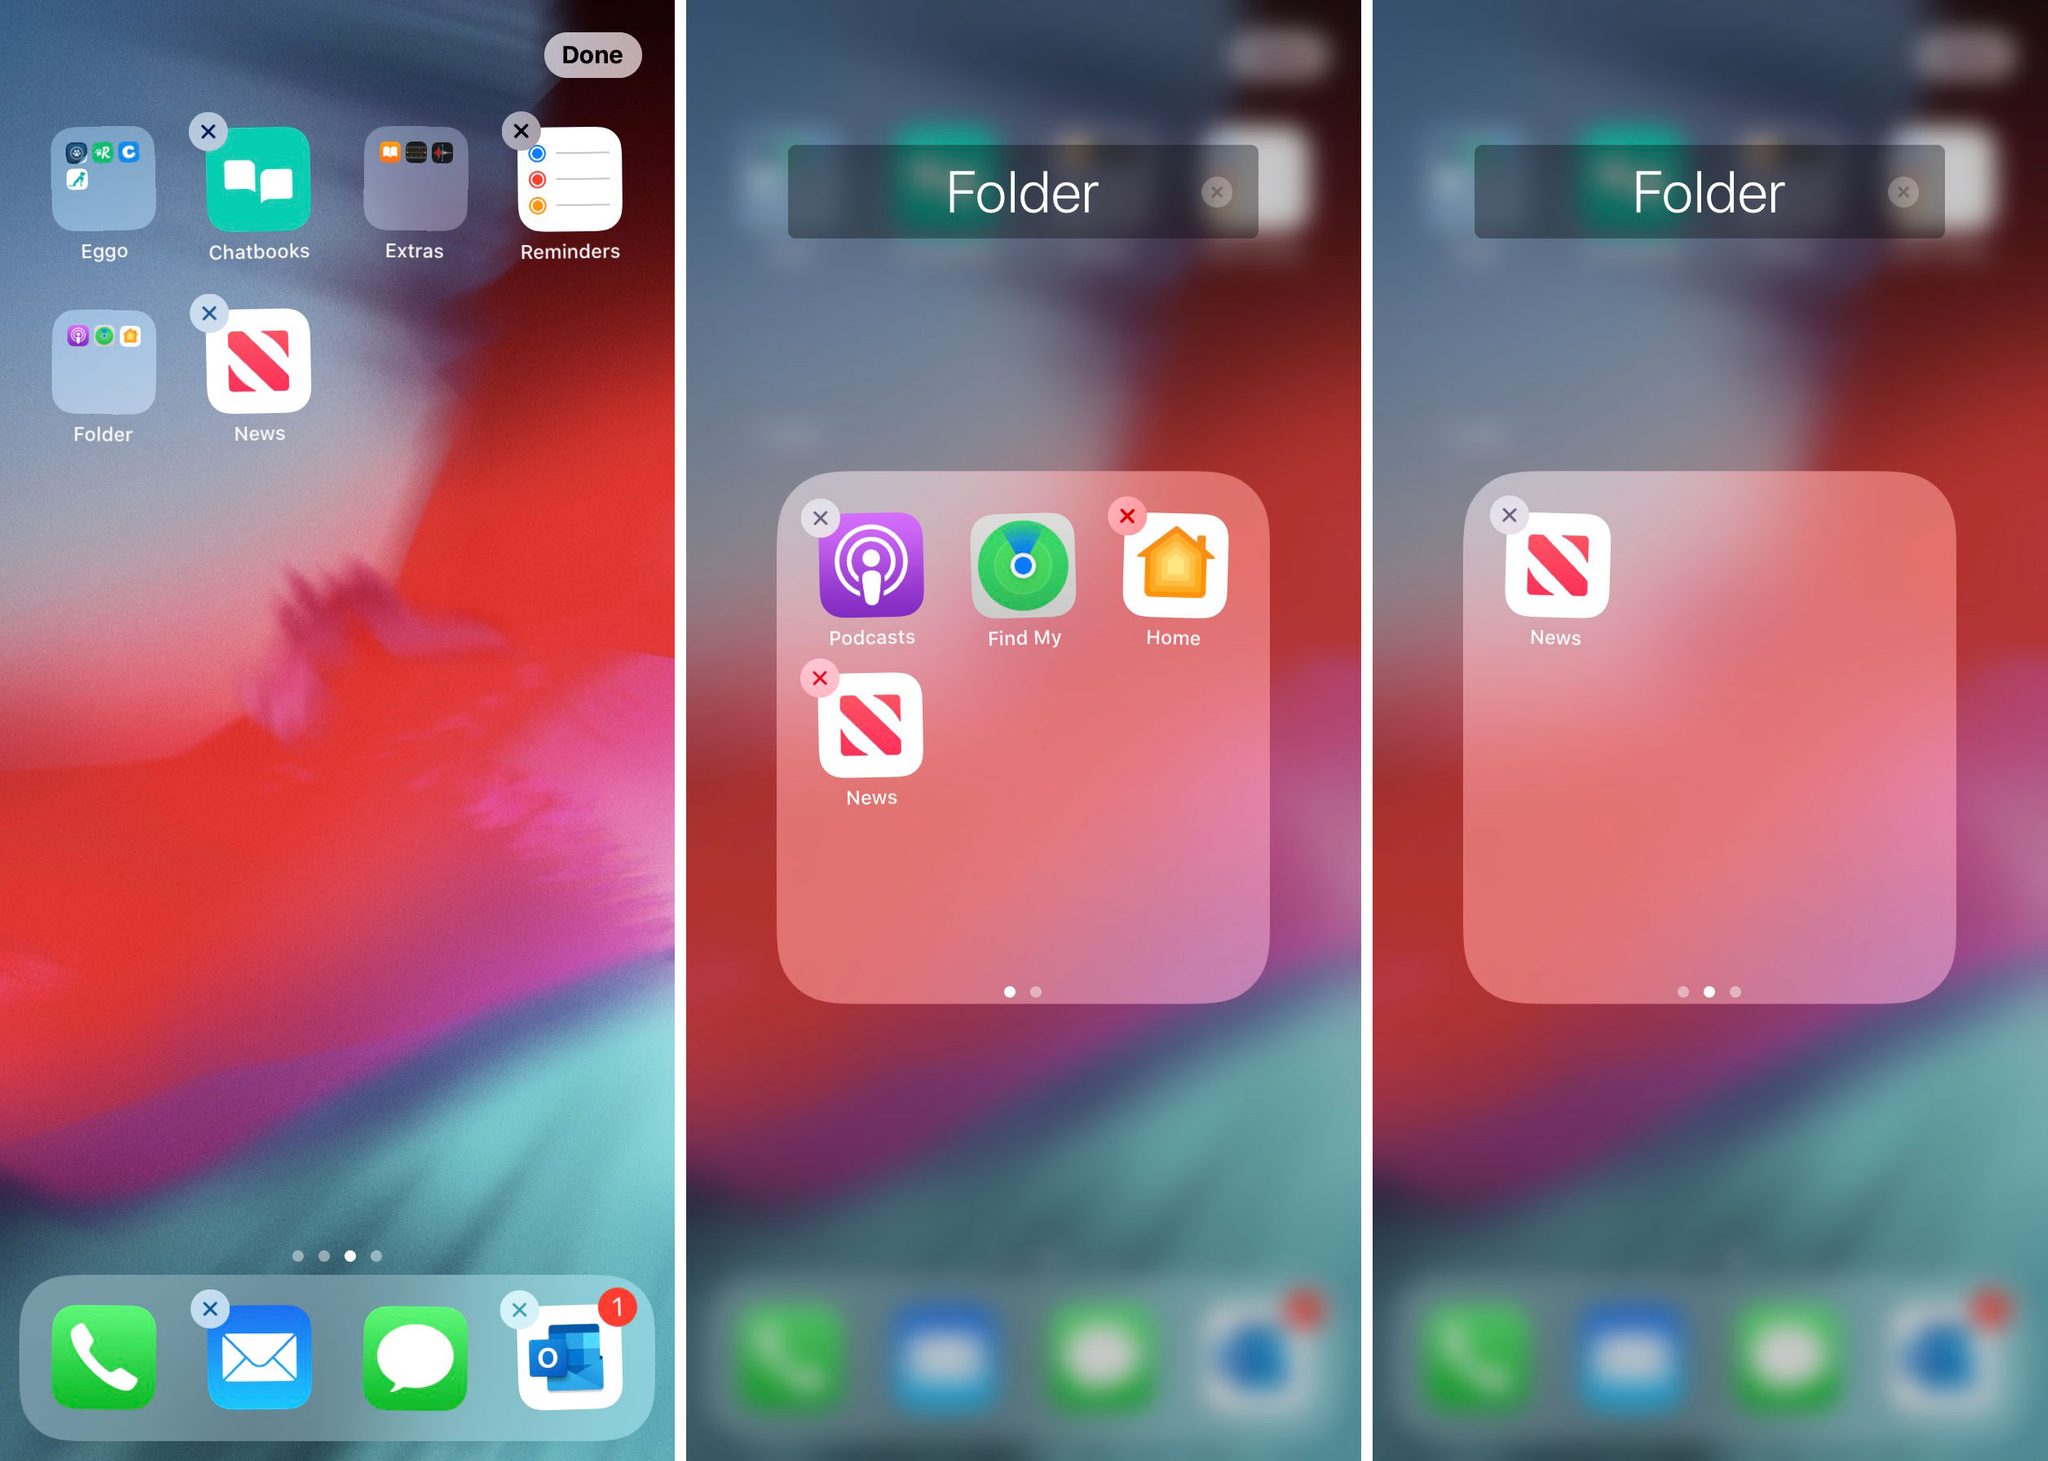Dismiss the Folder rename field
The image size is (2048, 1461).
tap(1215, 191)
